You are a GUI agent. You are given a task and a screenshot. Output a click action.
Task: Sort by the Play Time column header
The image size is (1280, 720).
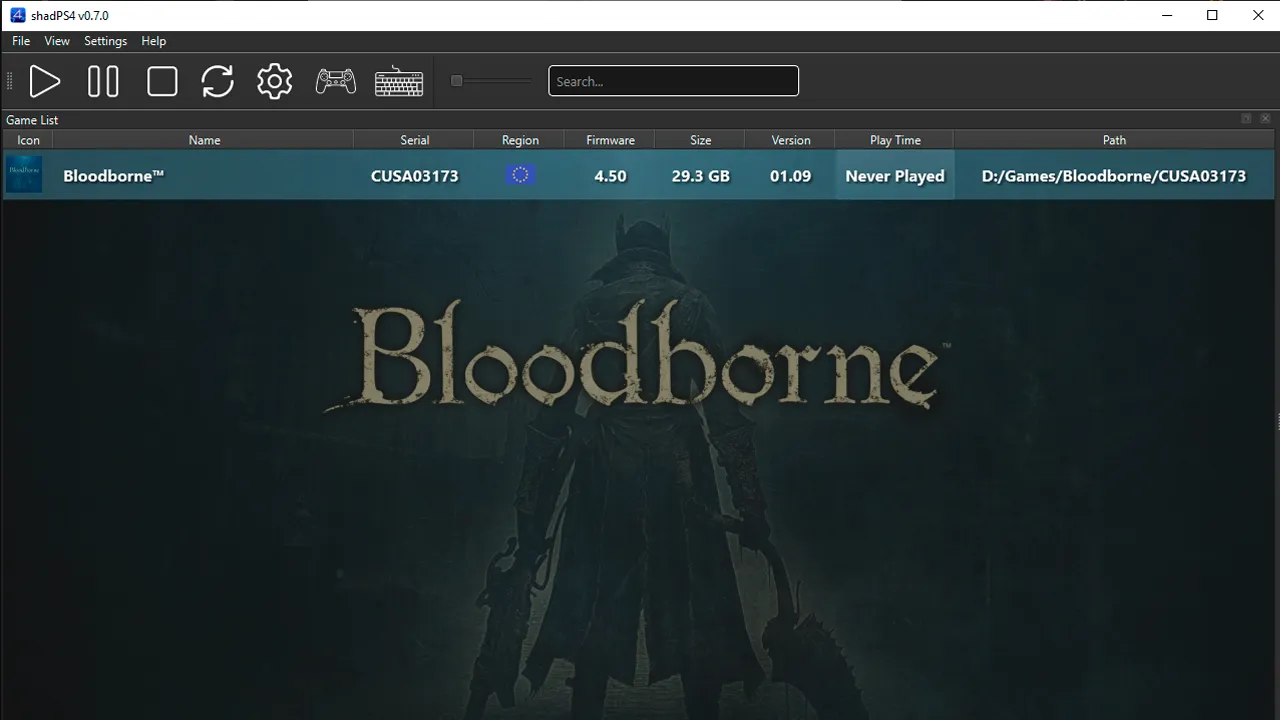tap(895, 140)
